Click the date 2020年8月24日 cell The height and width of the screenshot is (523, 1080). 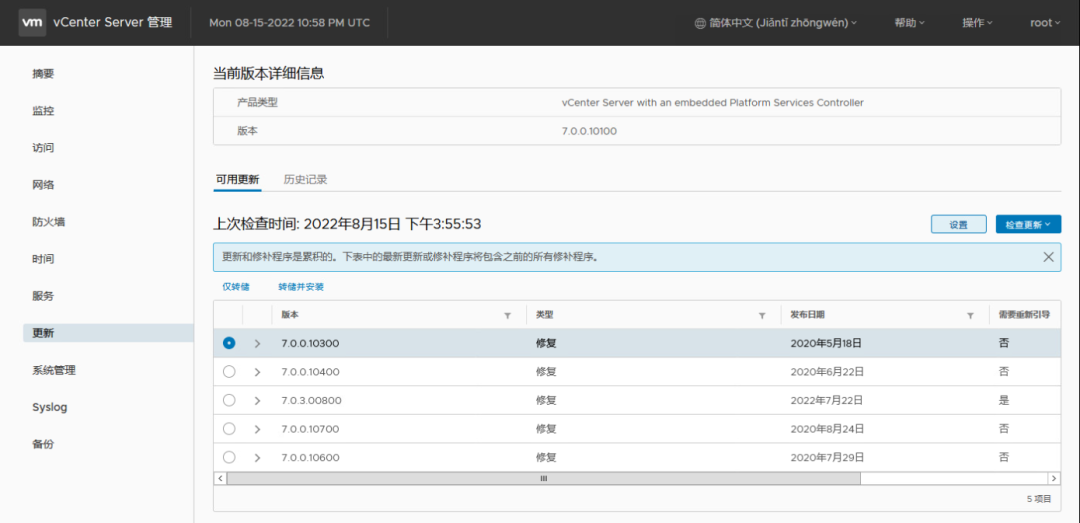tap(827, 429)
